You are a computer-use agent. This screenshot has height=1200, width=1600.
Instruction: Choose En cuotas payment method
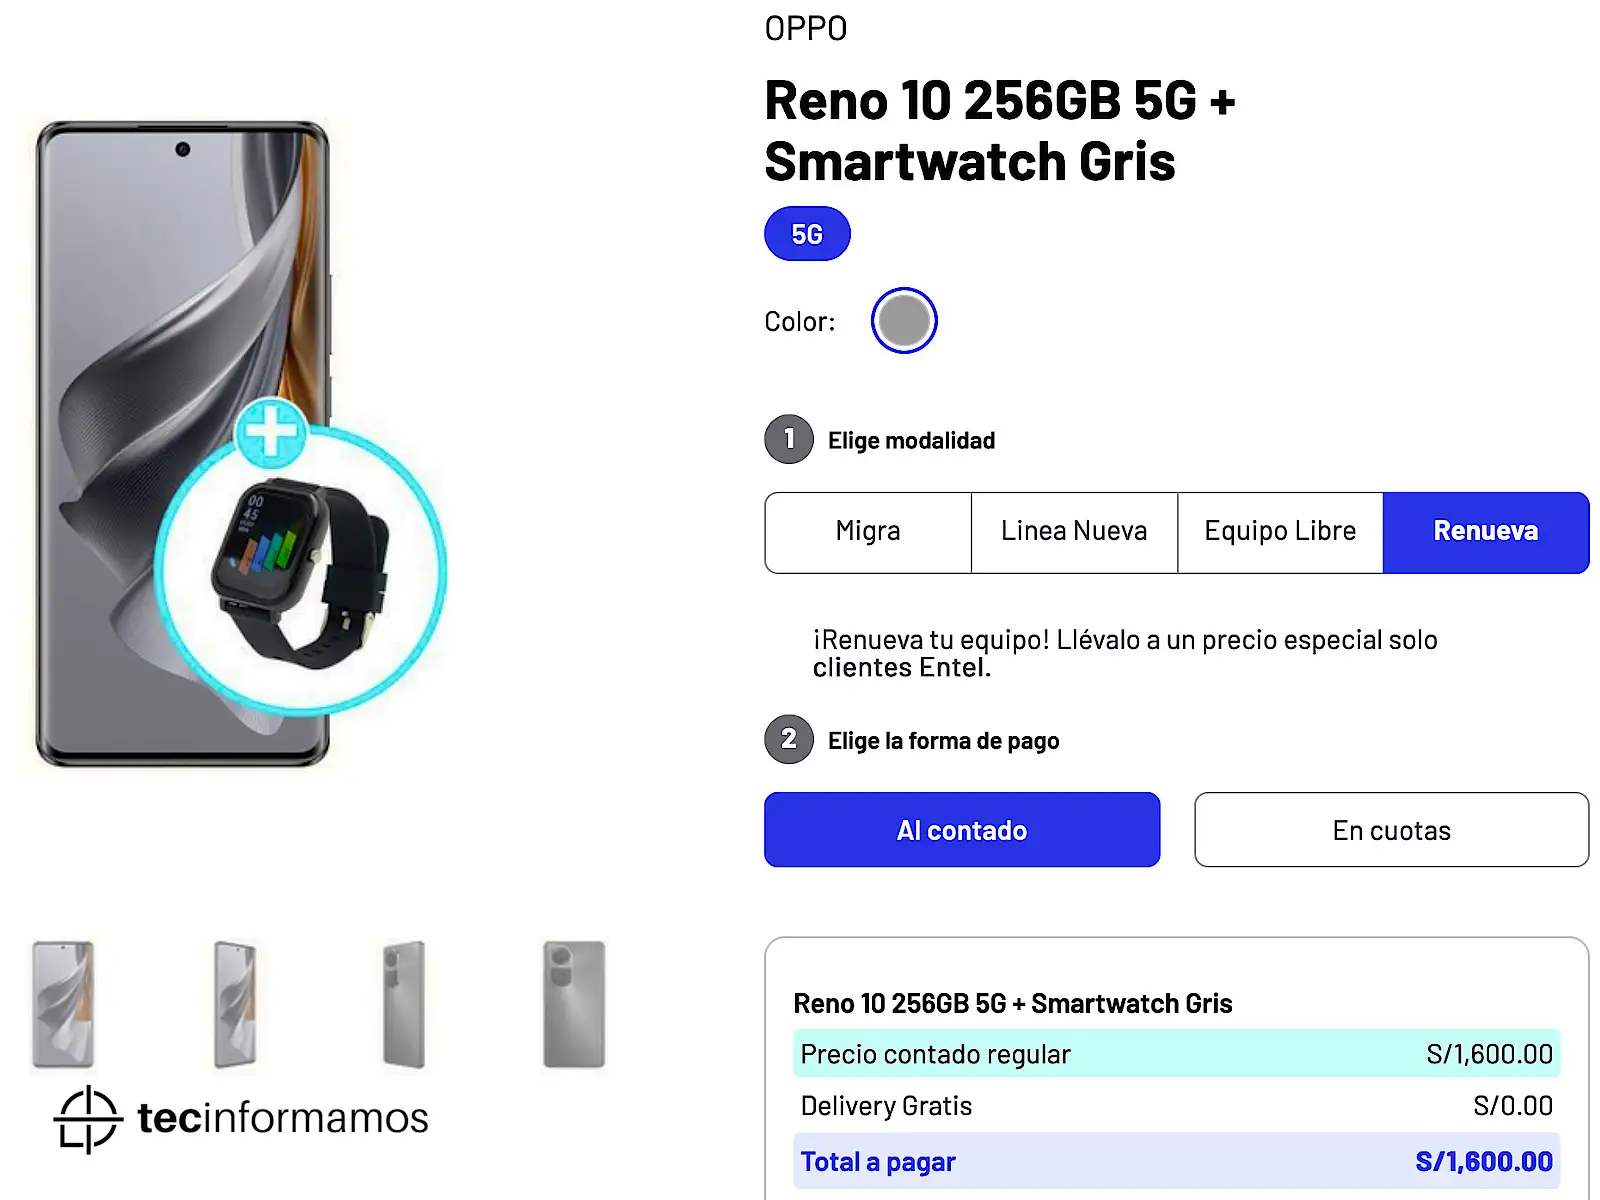coord(1391,830)
